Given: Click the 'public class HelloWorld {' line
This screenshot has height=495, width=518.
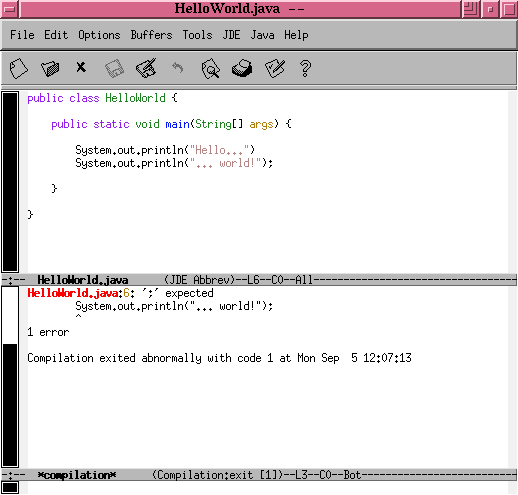Looking at the screenshot, I should coord(102,98).
